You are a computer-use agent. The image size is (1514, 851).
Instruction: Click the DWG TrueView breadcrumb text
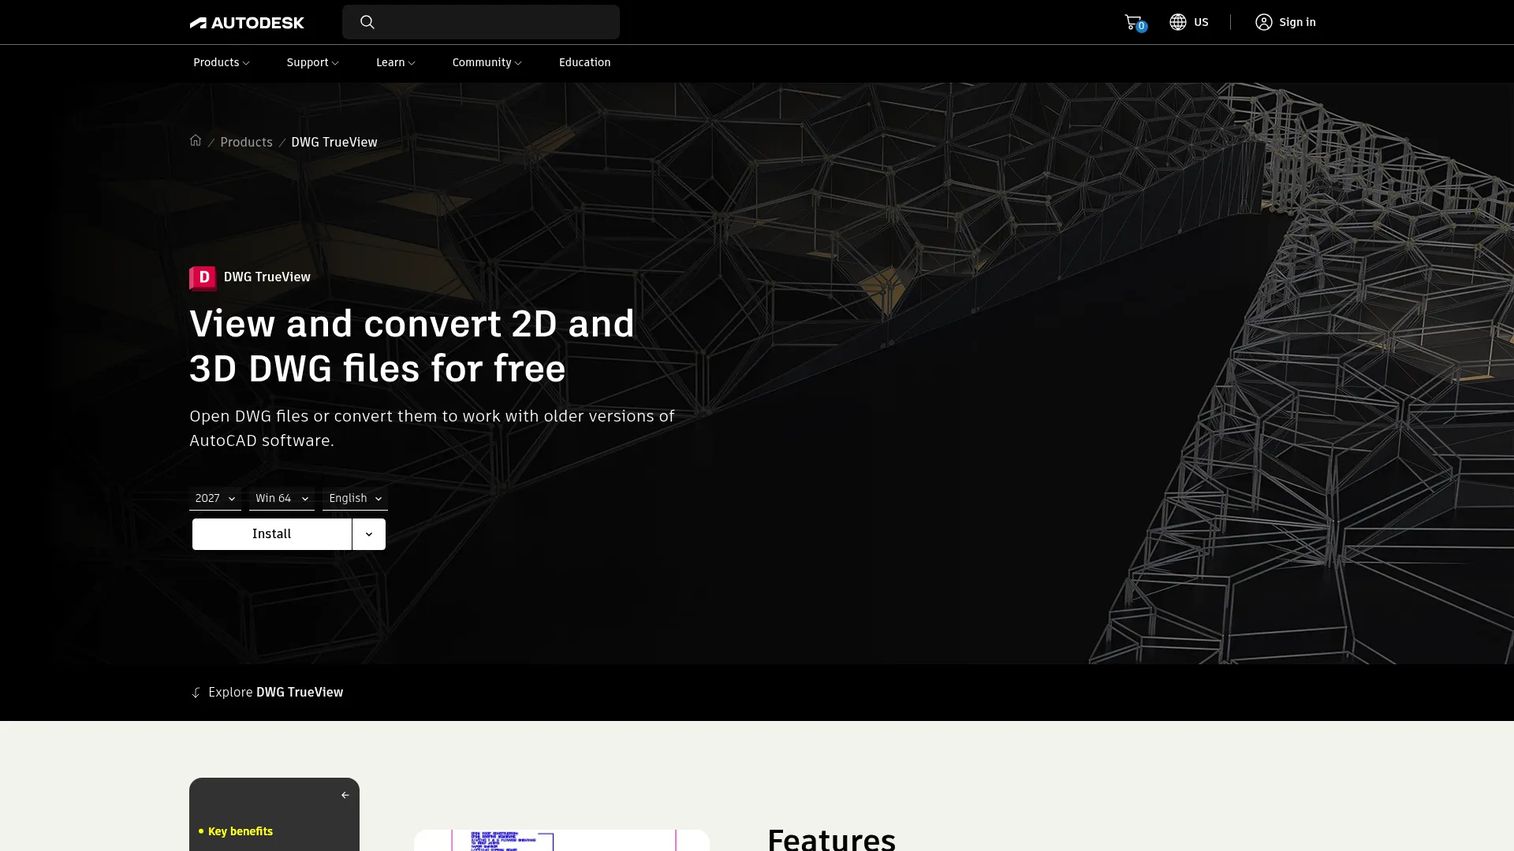(334, 142)
